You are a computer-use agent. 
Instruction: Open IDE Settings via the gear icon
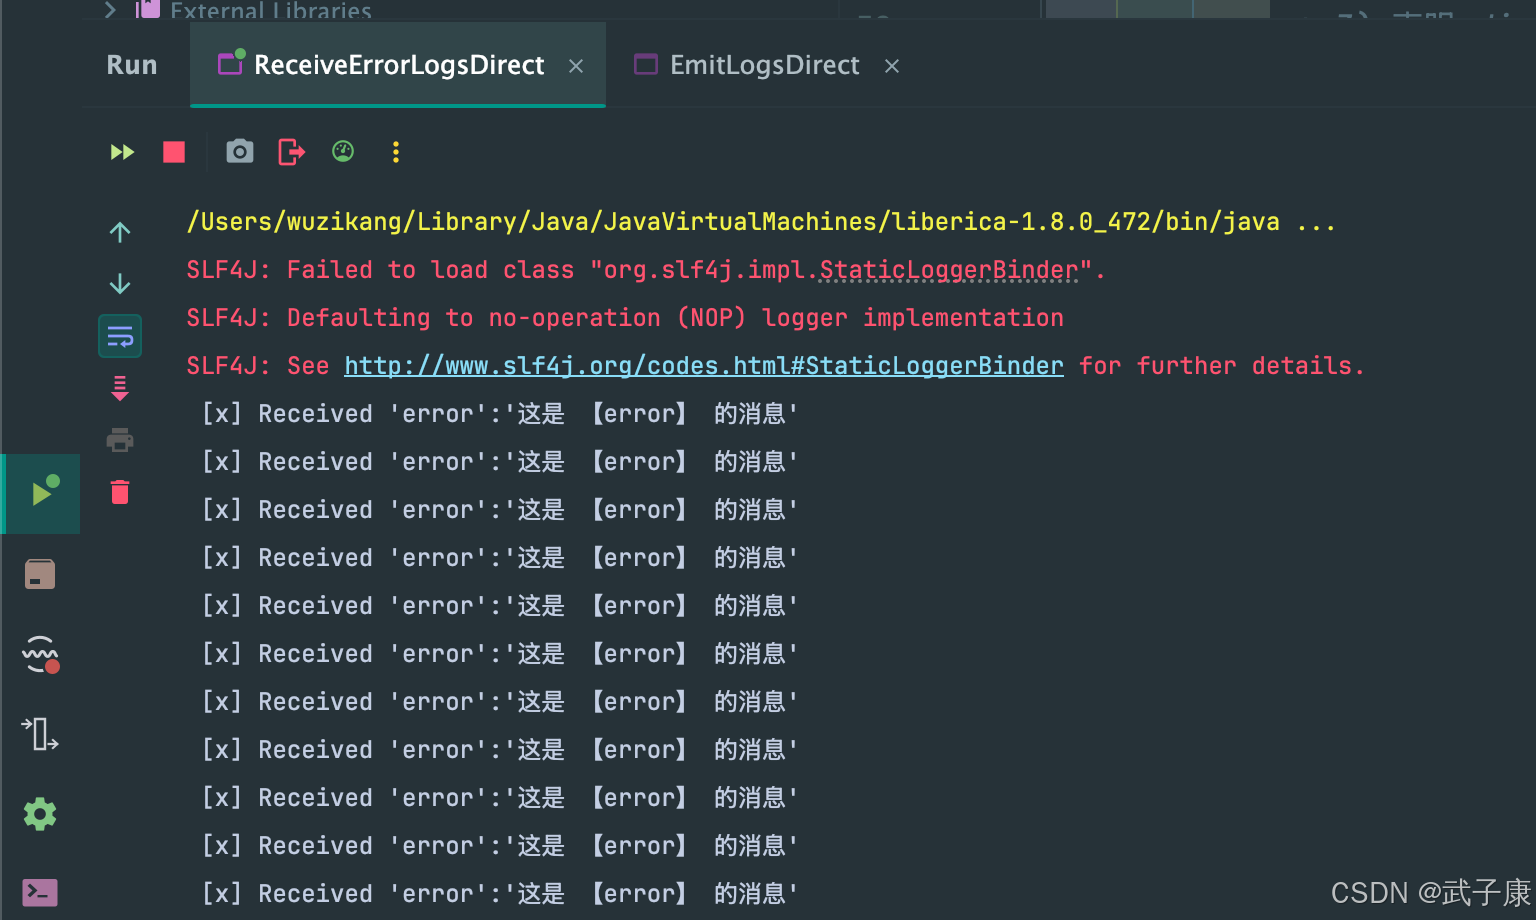[40, 813]
